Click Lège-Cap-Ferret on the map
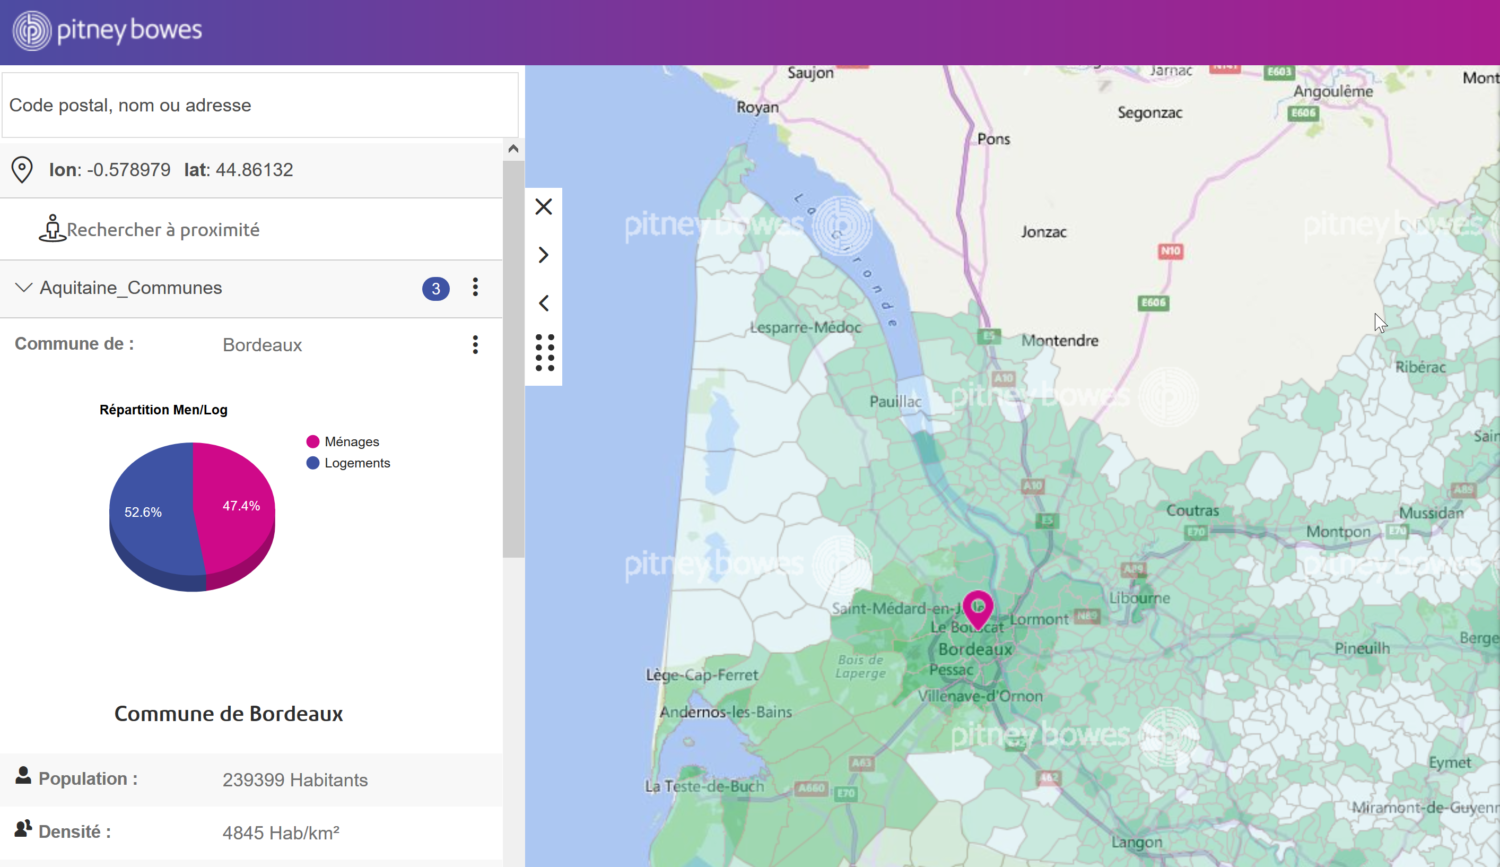1500x867 pixels. (702, 675)
